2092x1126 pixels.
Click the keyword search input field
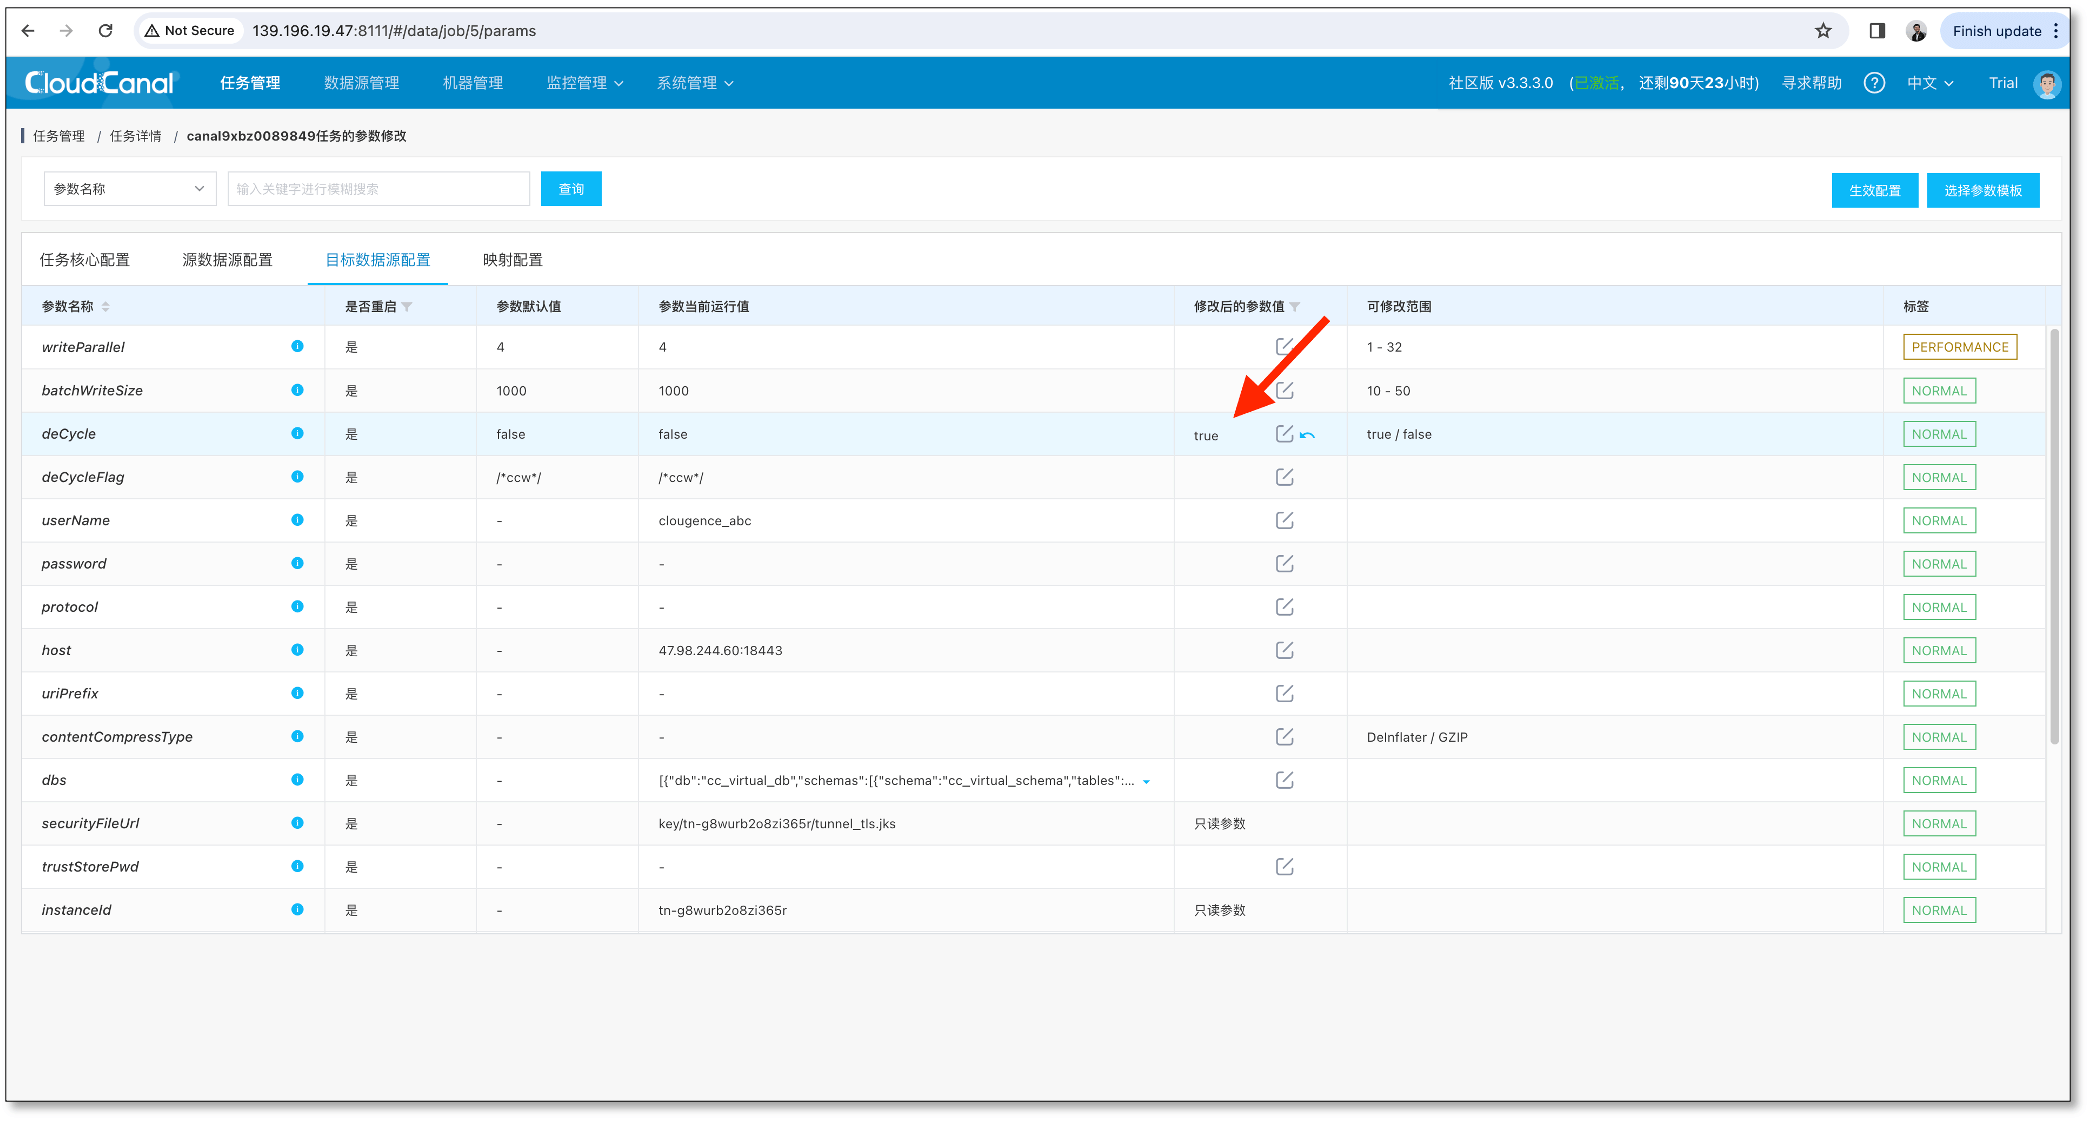[378, 188]
